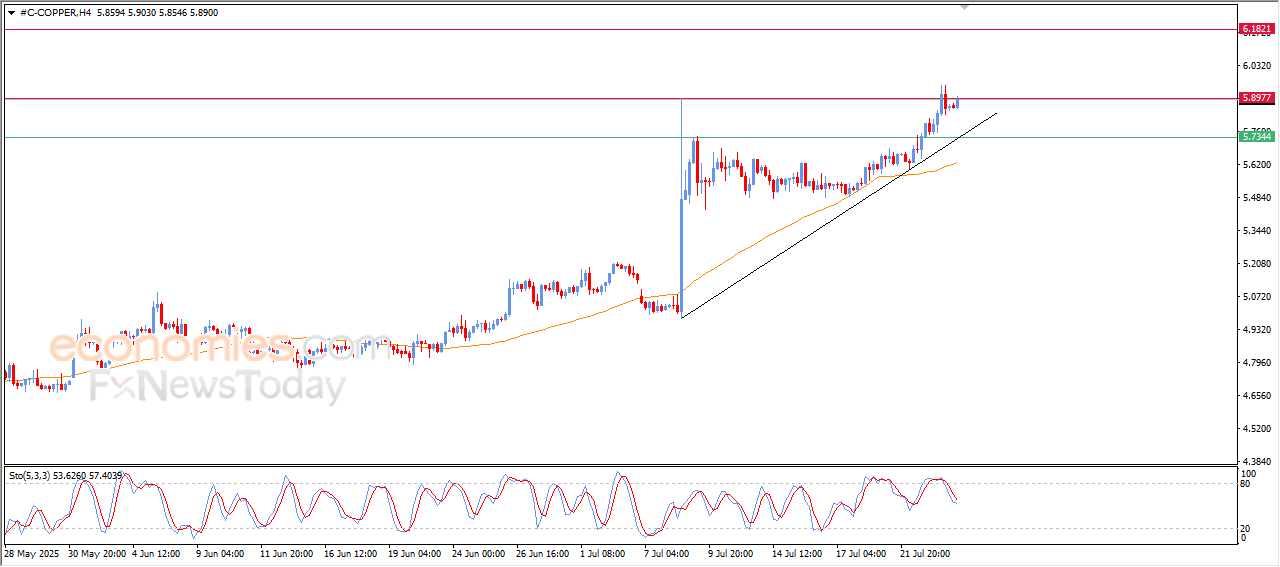Click the gray chart shift triangle marker at top
This screenshot has height=567, width=1280.
964,6
